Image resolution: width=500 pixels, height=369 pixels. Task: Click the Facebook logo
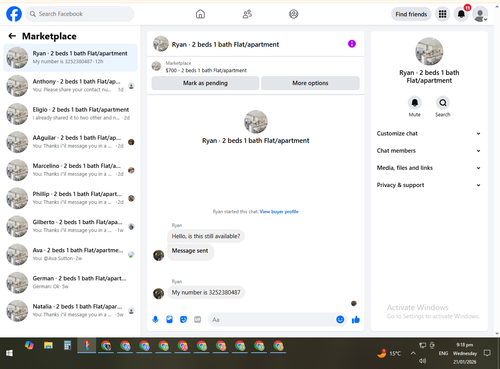click(14, 14)
